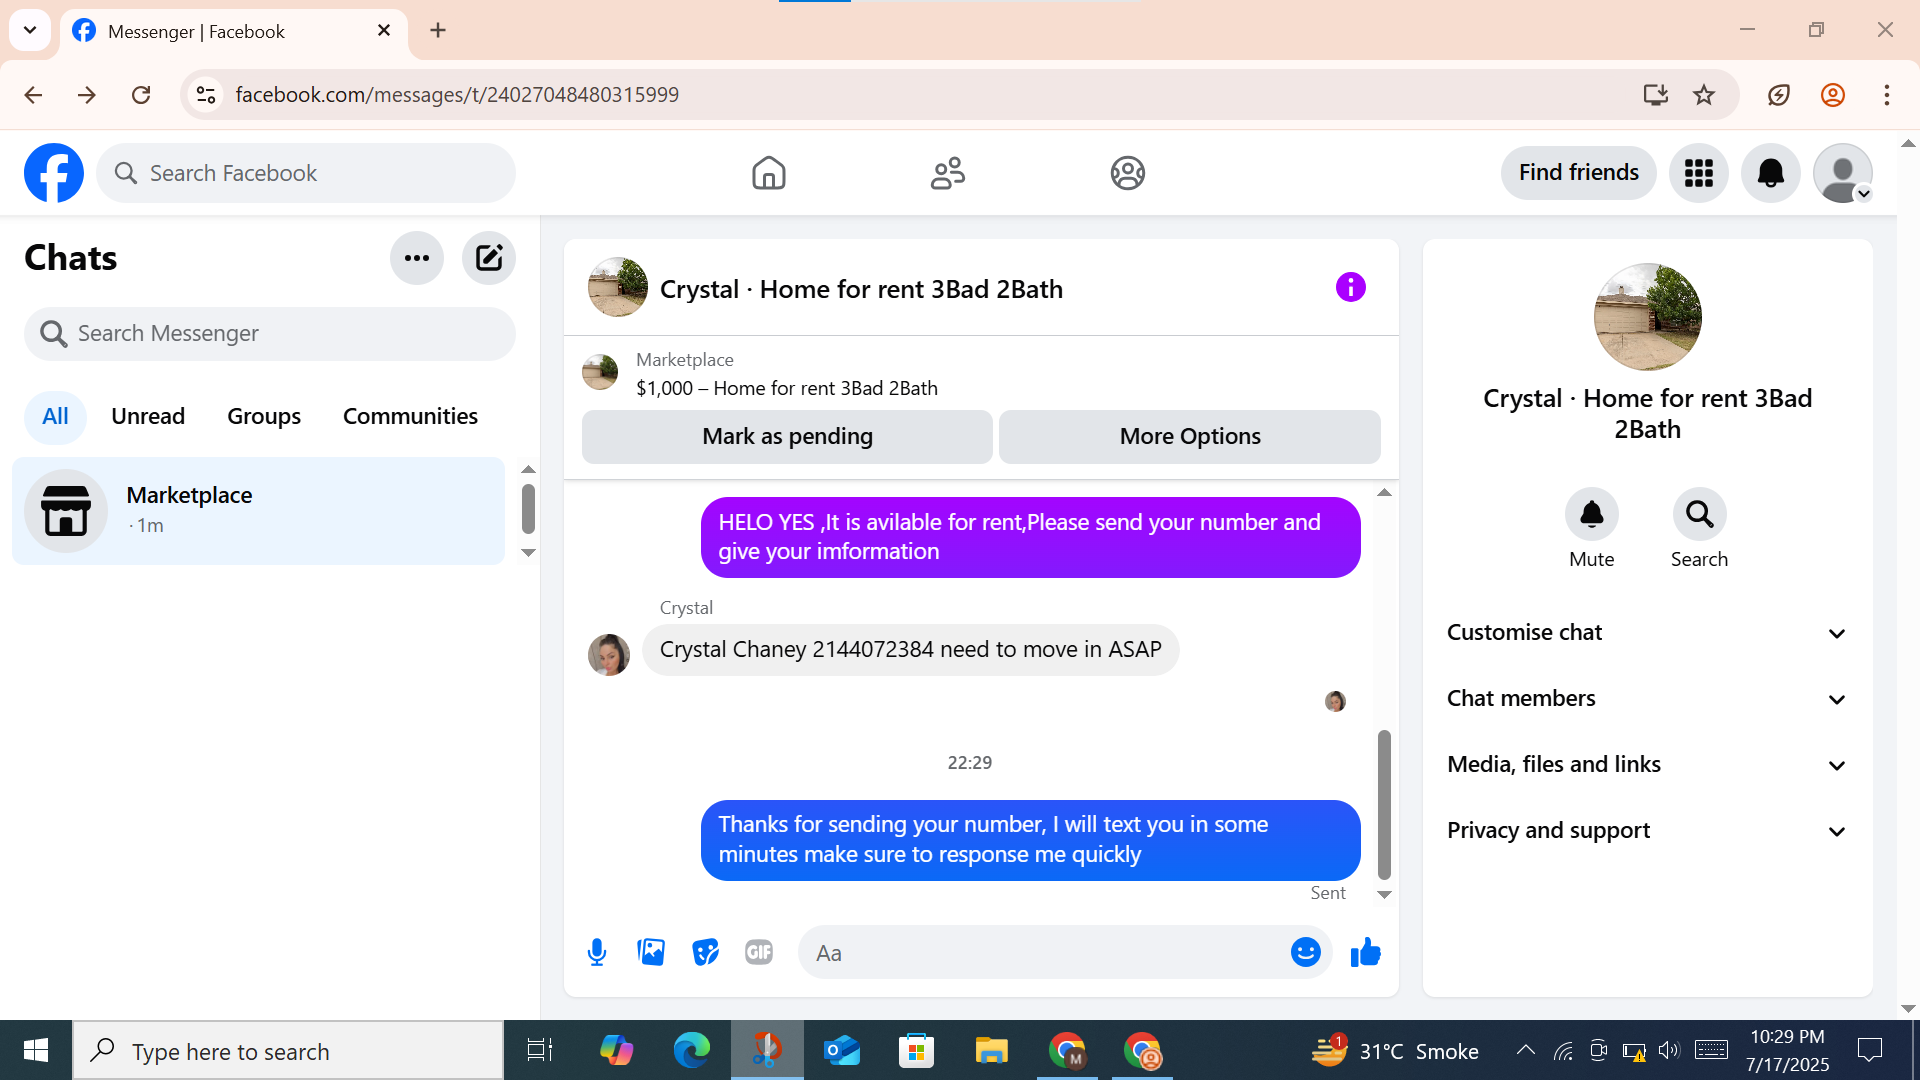Screen dimensions: 1920x1080
Task: Click the browser address bar URL
Action: point(457,95)
